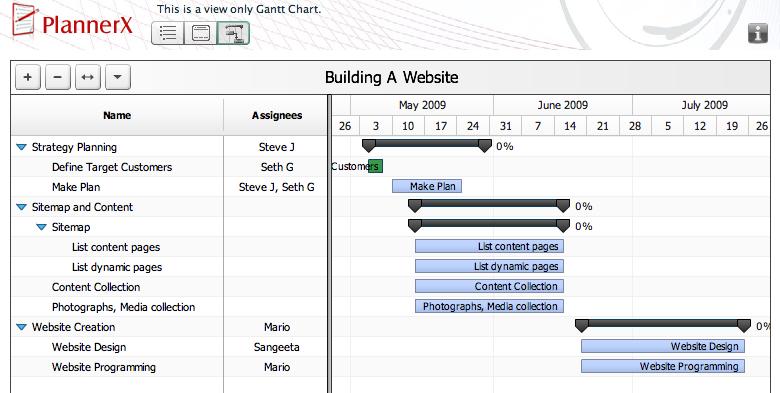Switch to the list view icon
780x393 pixels.
168,33
